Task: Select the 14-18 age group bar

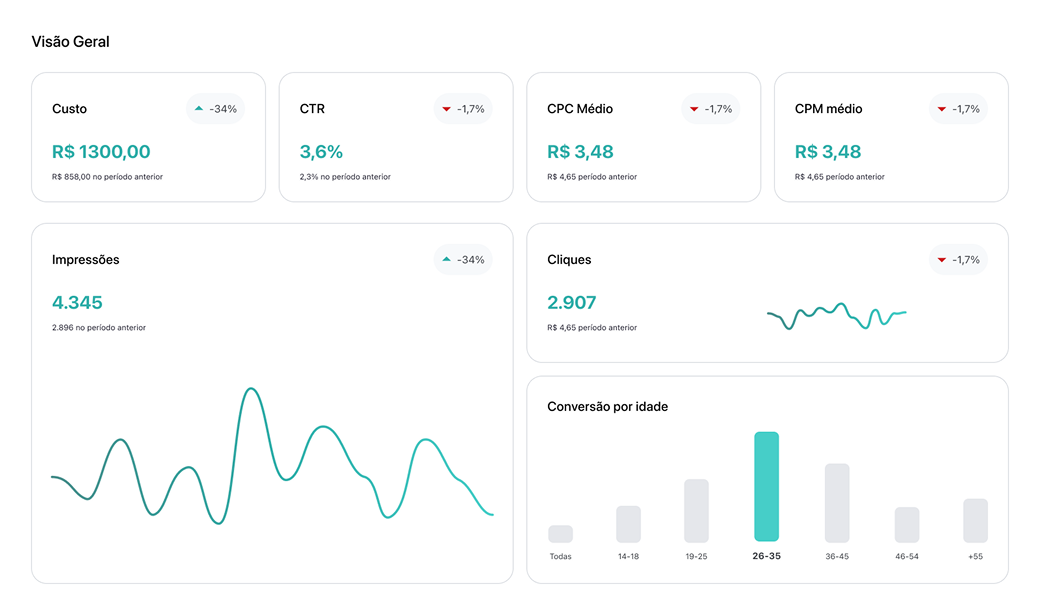Action: [x=628, y=524]
